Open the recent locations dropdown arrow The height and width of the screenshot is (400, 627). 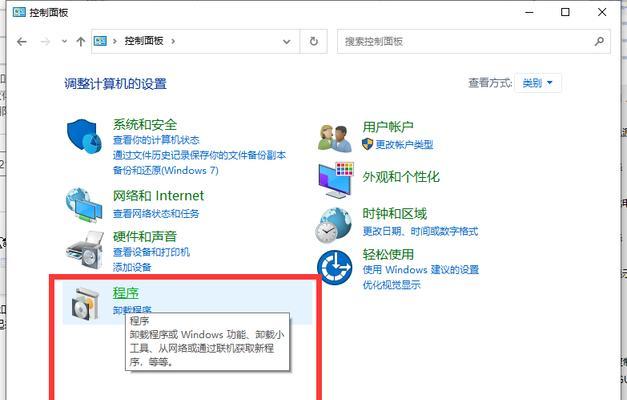click(x=64, y=41)
